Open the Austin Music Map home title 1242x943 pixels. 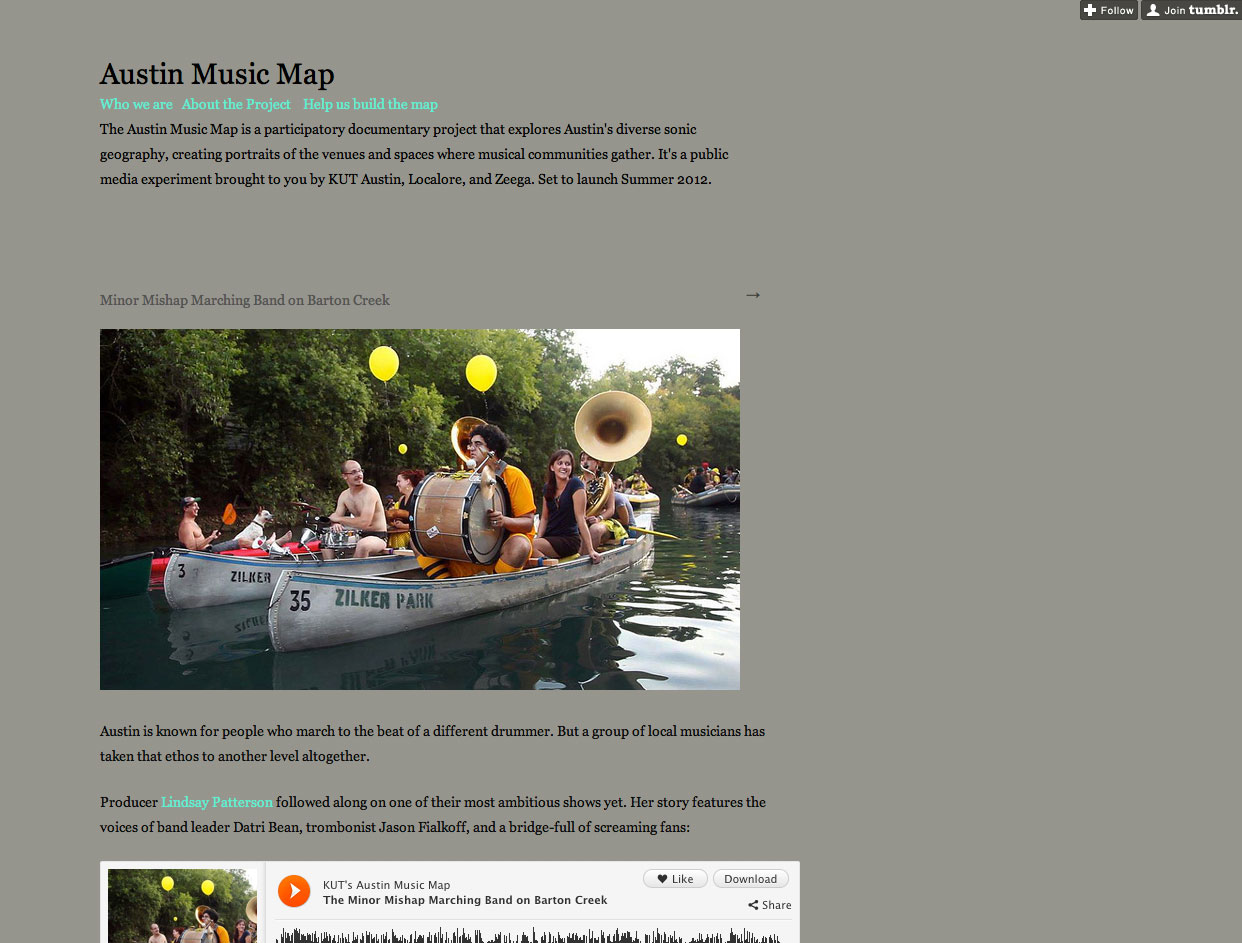pyautogui.click(x=217, y=74)
